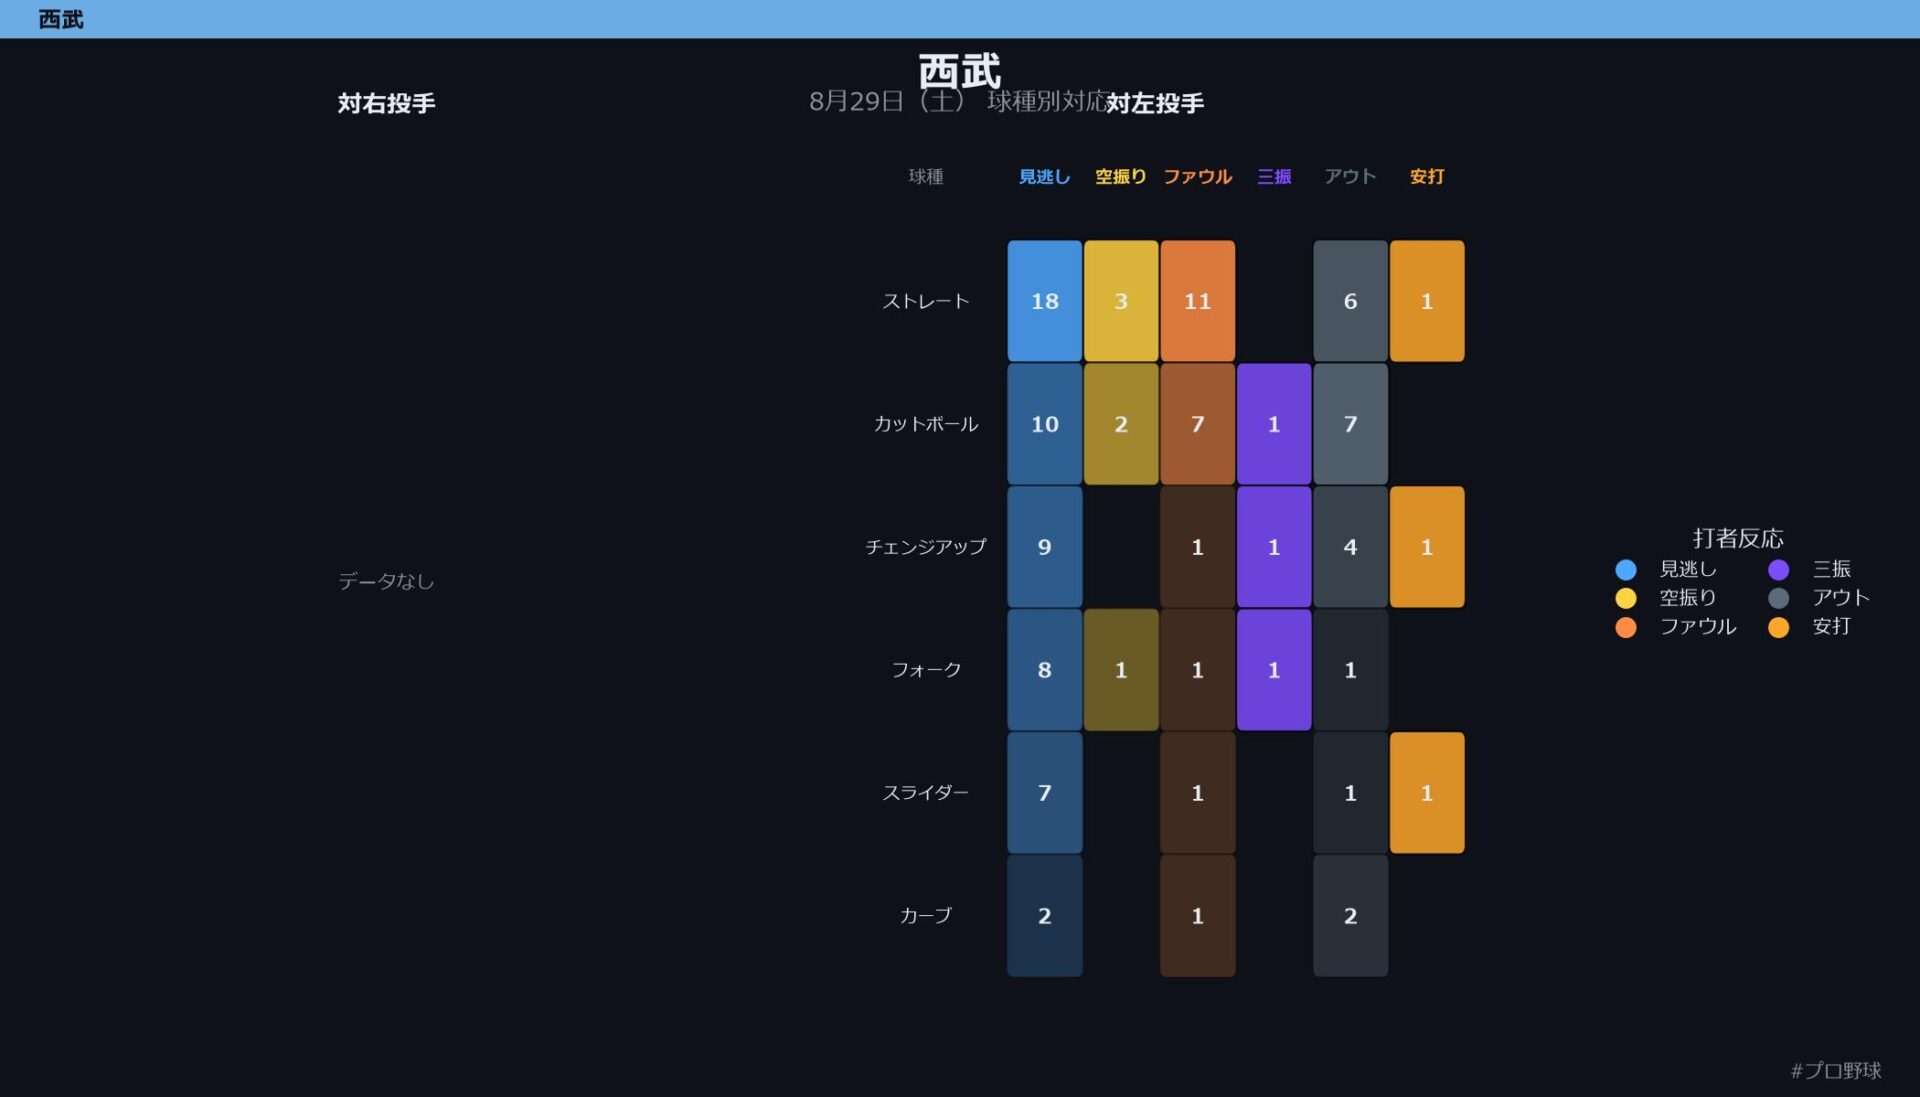Viewport: 1920px width, 1097px height.
Task: Click the 三振 column header
Action: pos(1274,177)
